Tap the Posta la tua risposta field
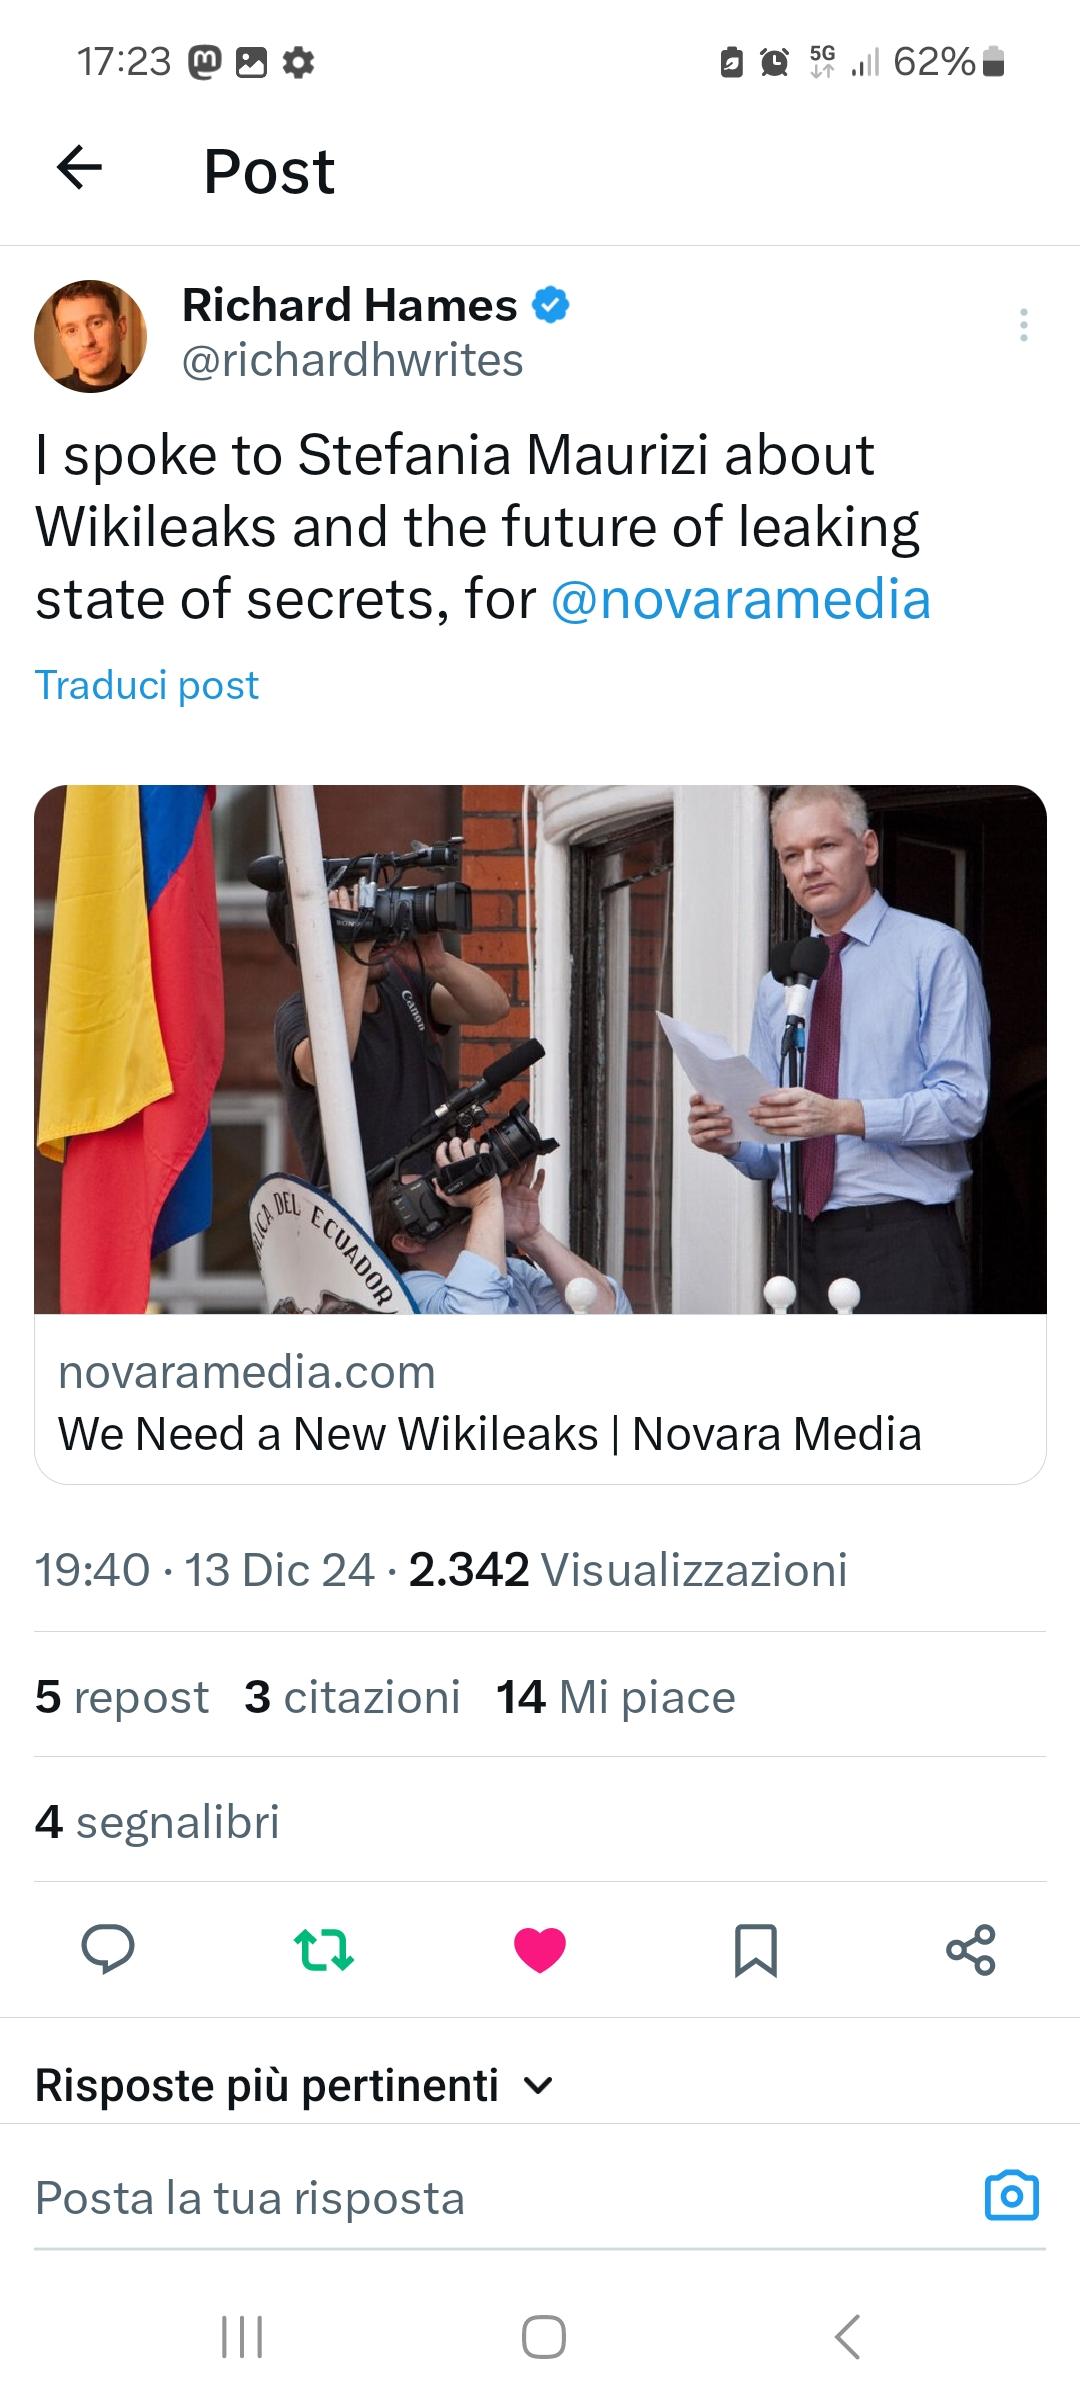 (500, 2198)
